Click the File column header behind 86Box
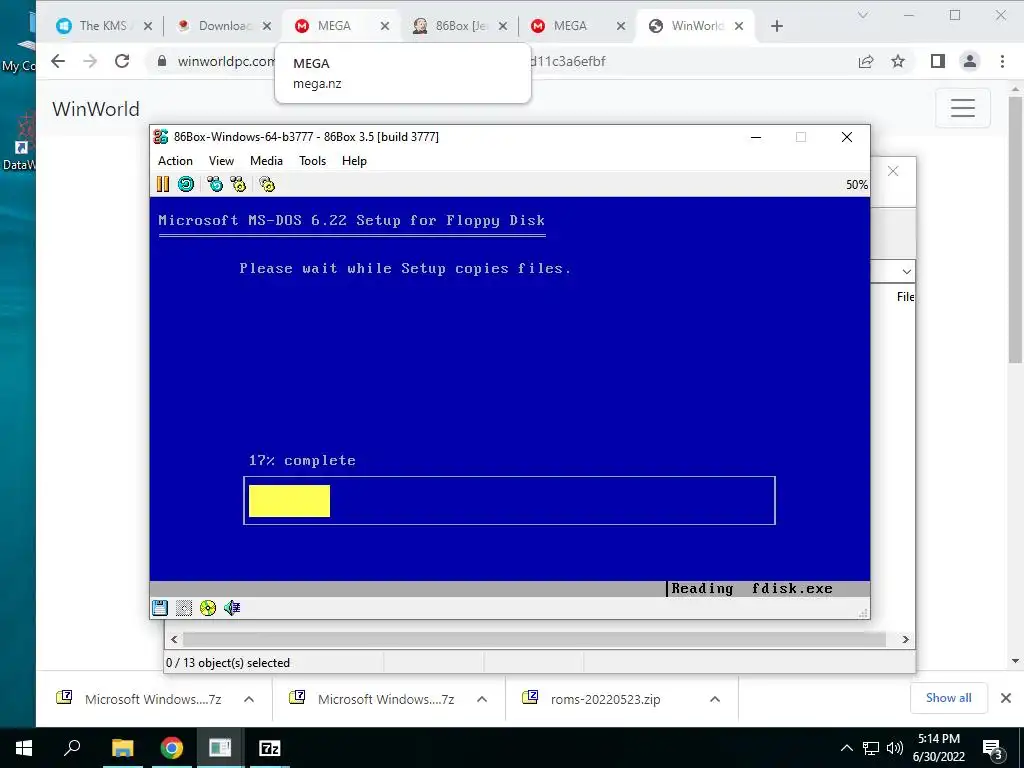 point(905,296)
